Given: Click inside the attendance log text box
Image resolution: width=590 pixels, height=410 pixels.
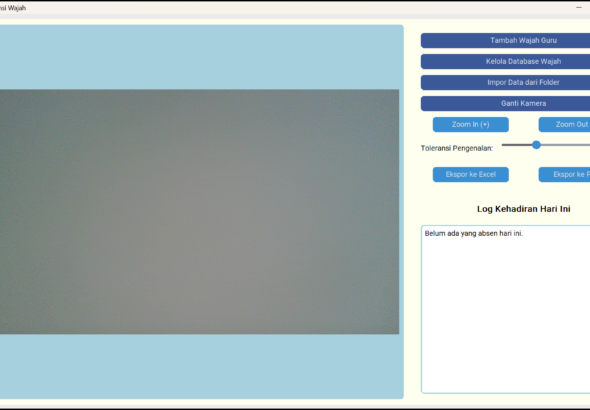Looking at the screenshot, I should pos(505,310).
